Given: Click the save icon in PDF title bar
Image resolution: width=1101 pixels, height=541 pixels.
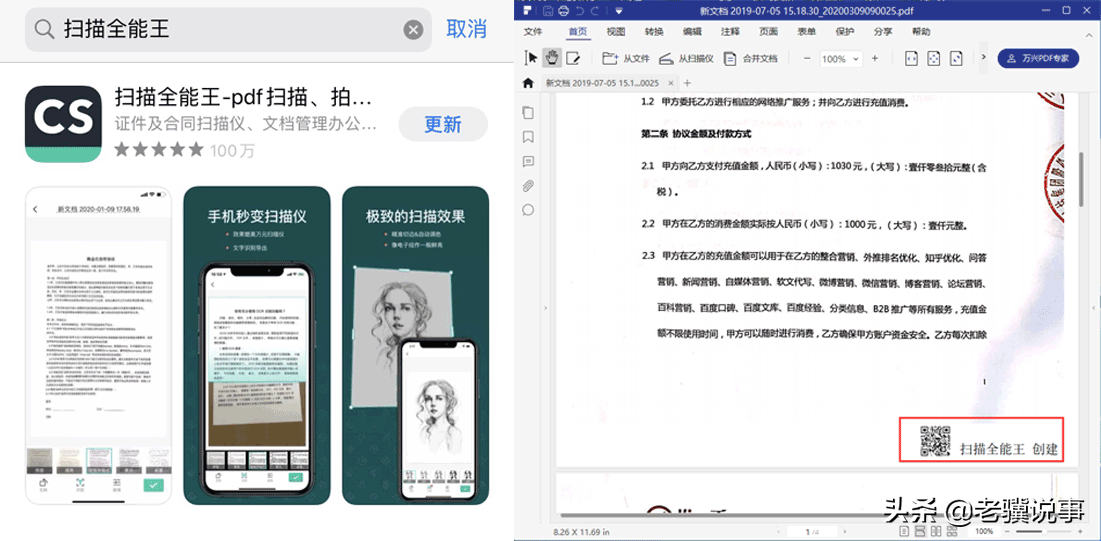Looking at the screenshot, I should coord(546,11).
